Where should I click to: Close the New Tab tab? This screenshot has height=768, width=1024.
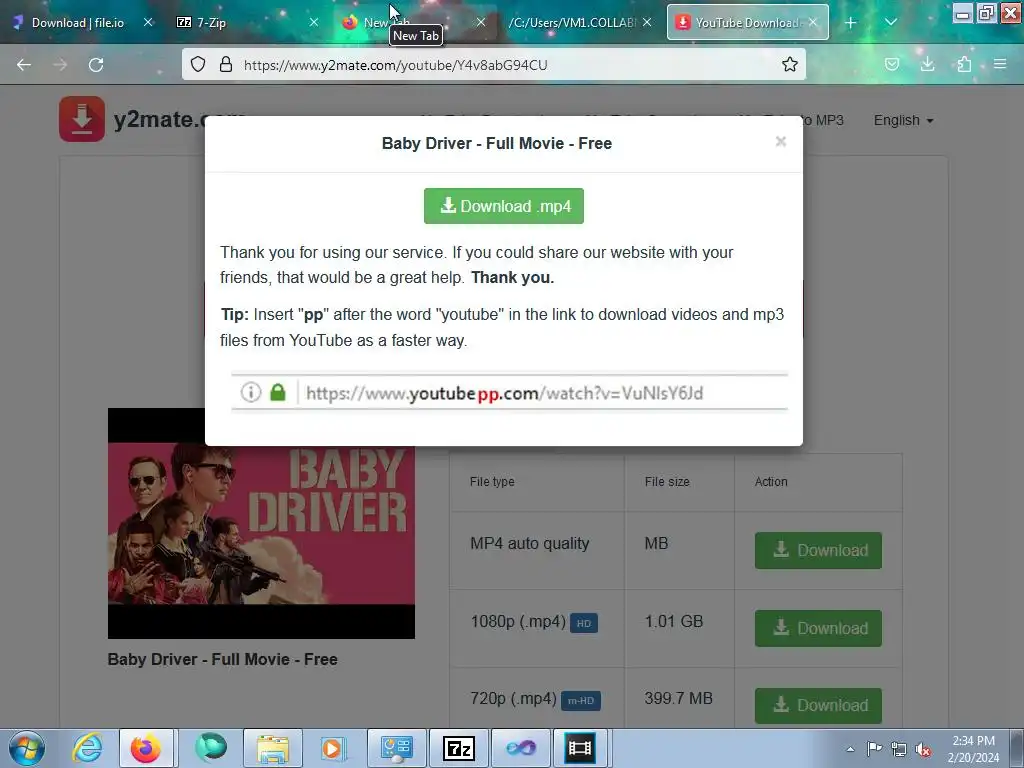click(x=481, y=22)
